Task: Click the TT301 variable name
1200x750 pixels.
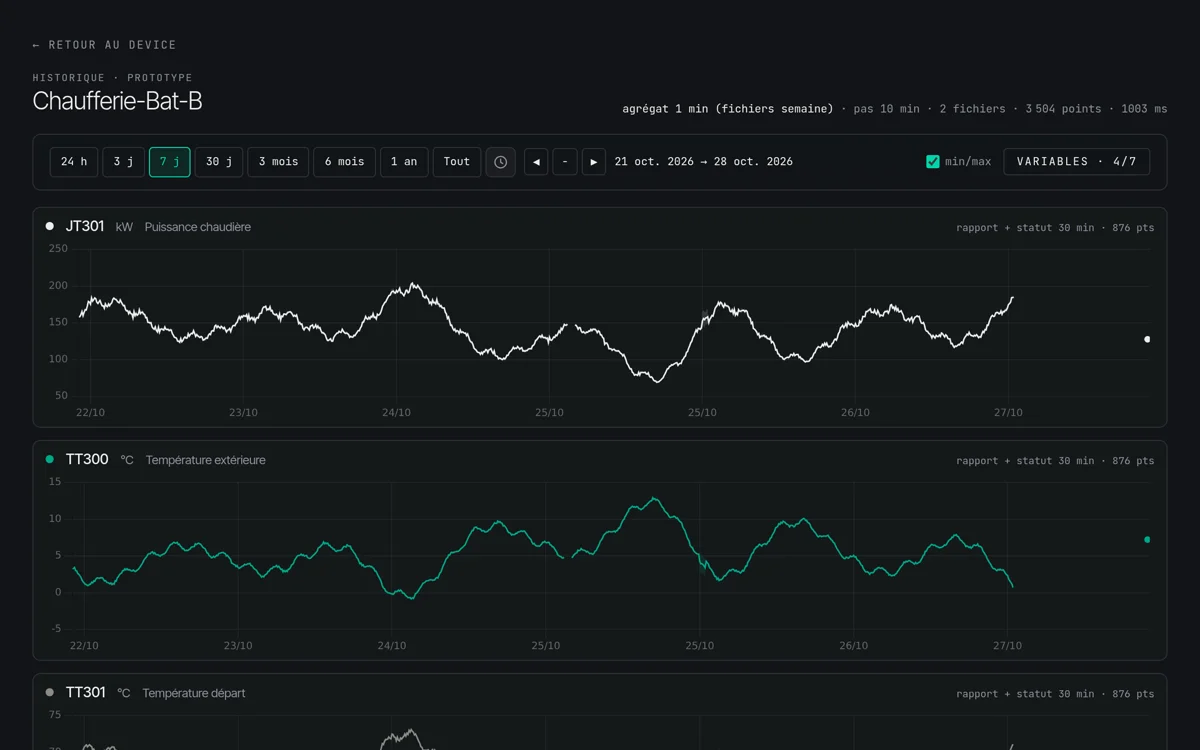Action: [86, 692]
